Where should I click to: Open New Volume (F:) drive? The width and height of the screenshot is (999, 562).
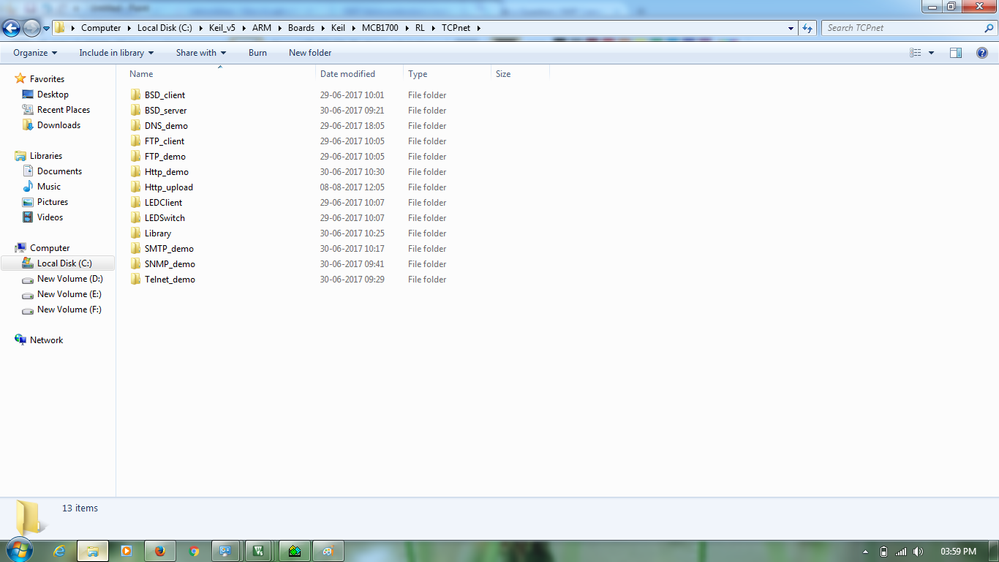point(69,309)
